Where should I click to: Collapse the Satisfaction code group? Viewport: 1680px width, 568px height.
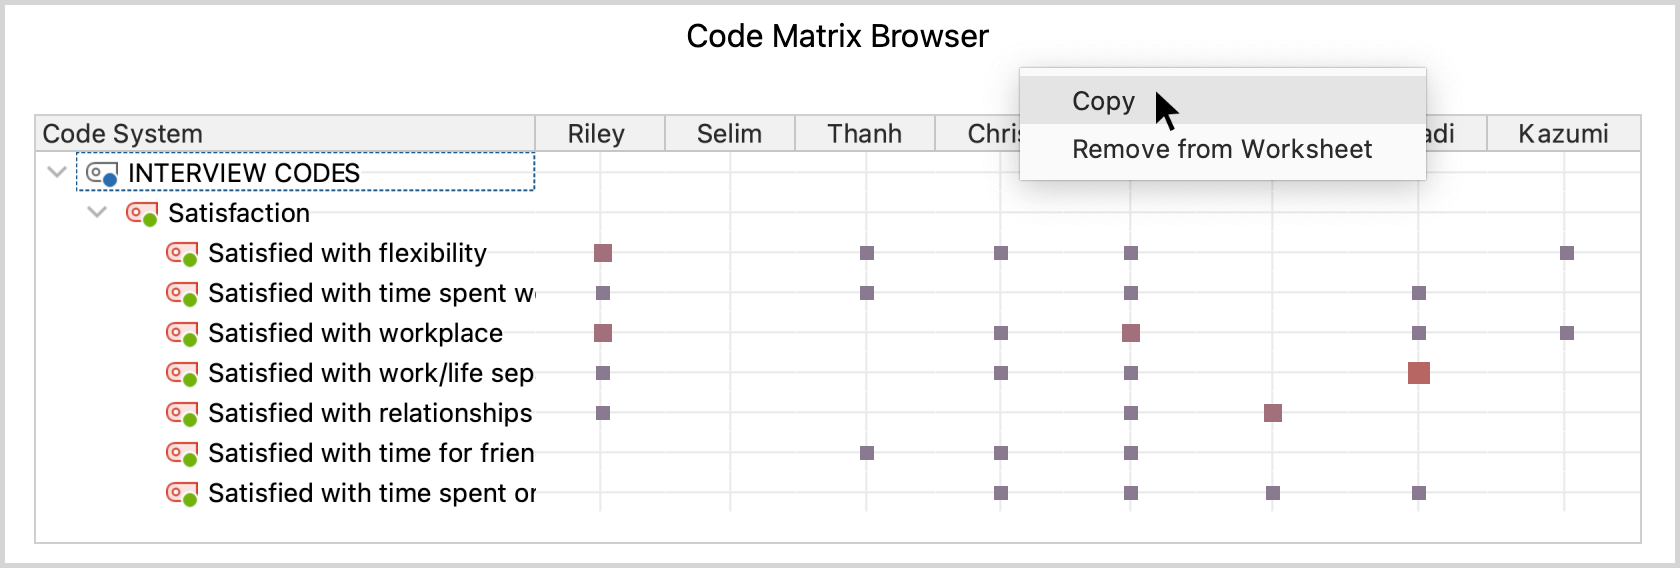(x=97, y=212)
